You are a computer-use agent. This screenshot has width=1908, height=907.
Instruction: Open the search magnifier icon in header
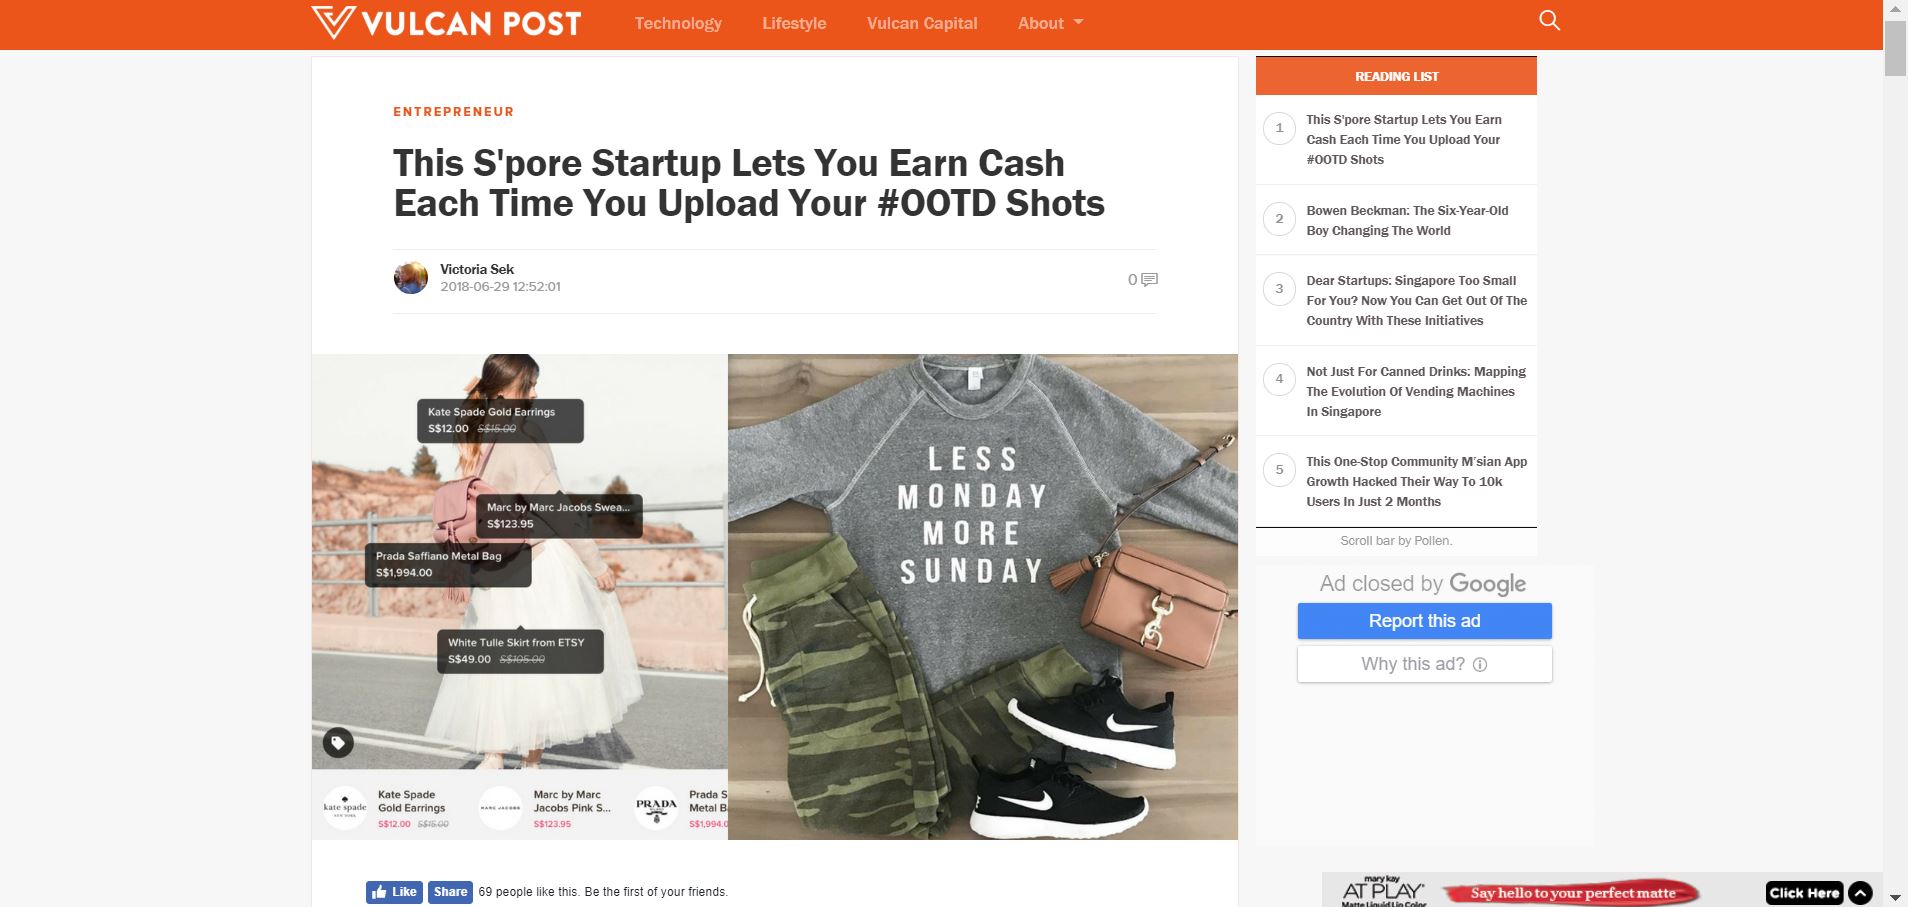coord(1549,21)
